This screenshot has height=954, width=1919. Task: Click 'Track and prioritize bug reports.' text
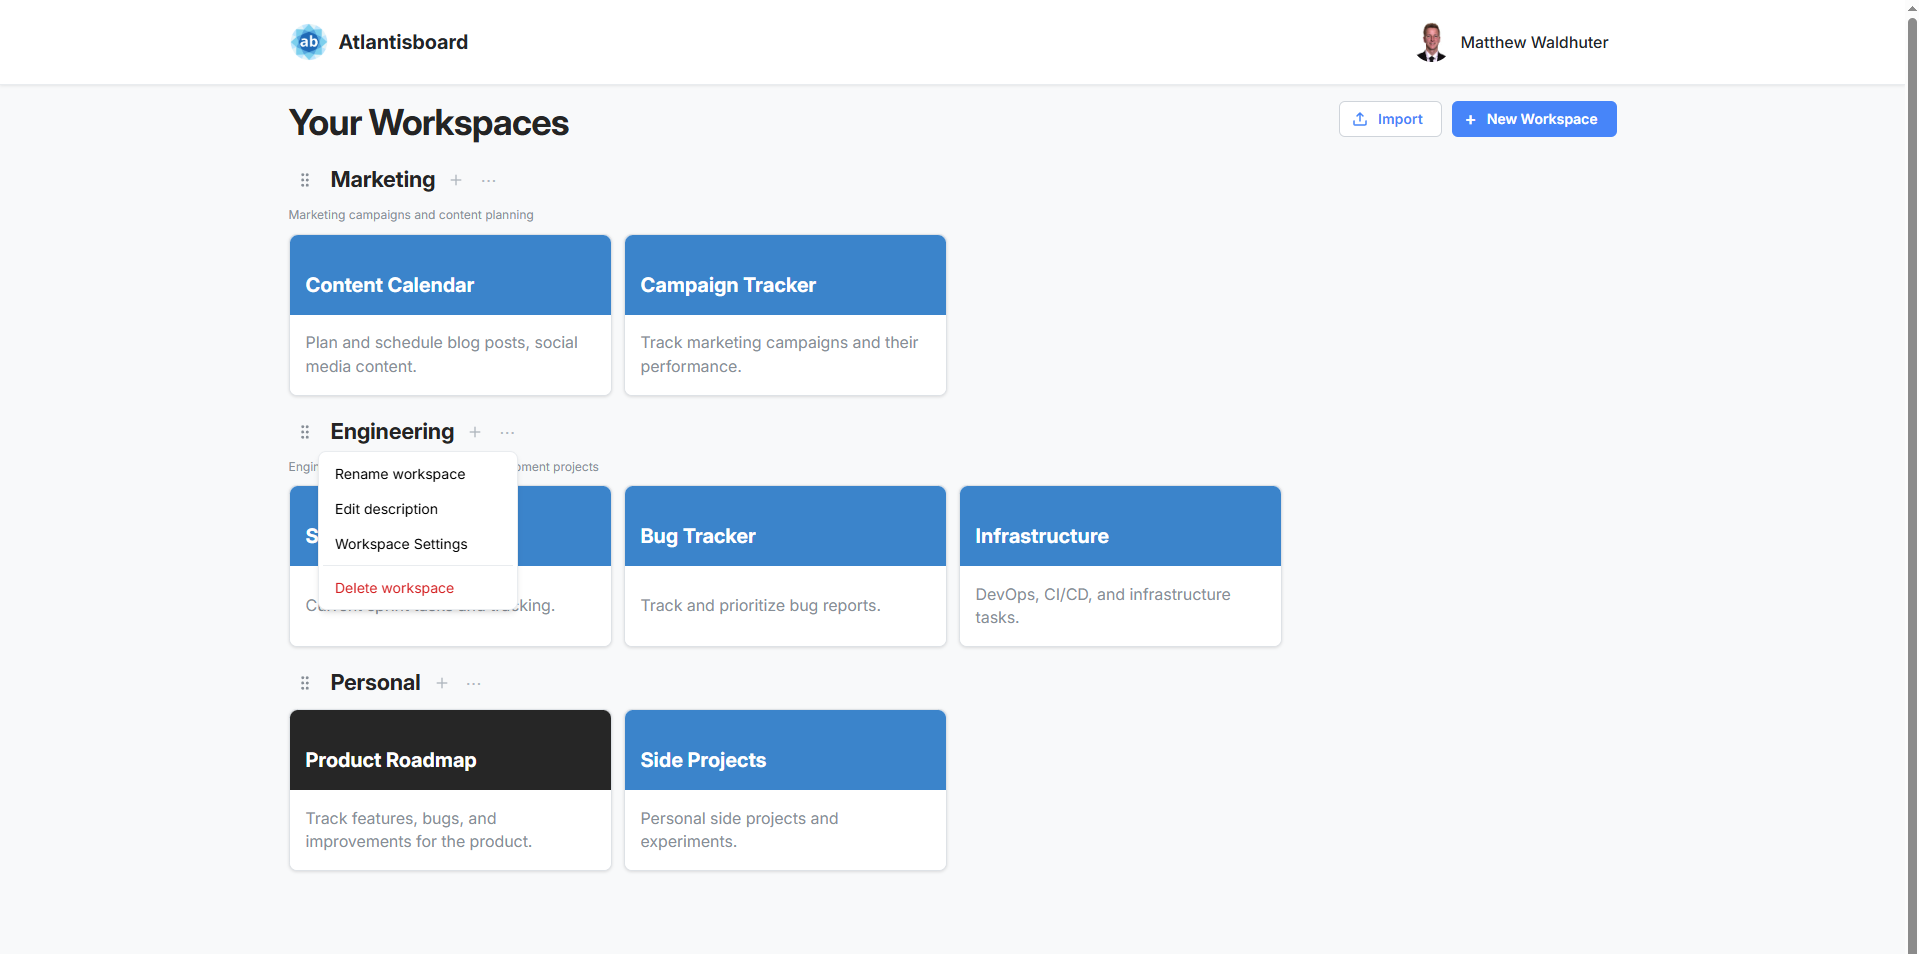(760, 605)
